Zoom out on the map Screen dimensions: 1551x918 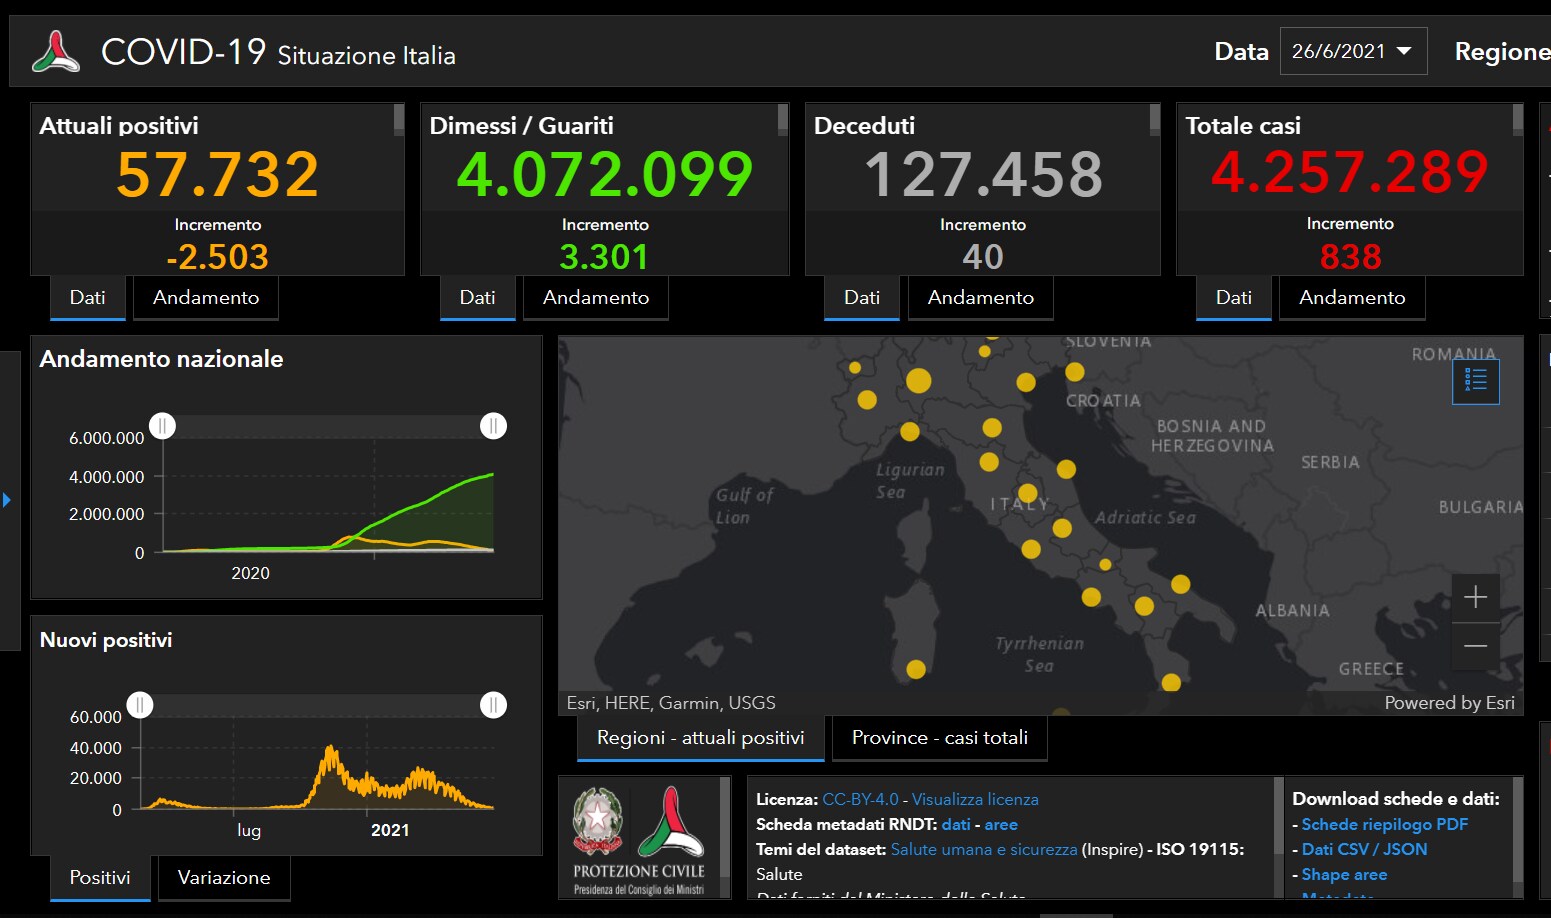(1475, 646)
